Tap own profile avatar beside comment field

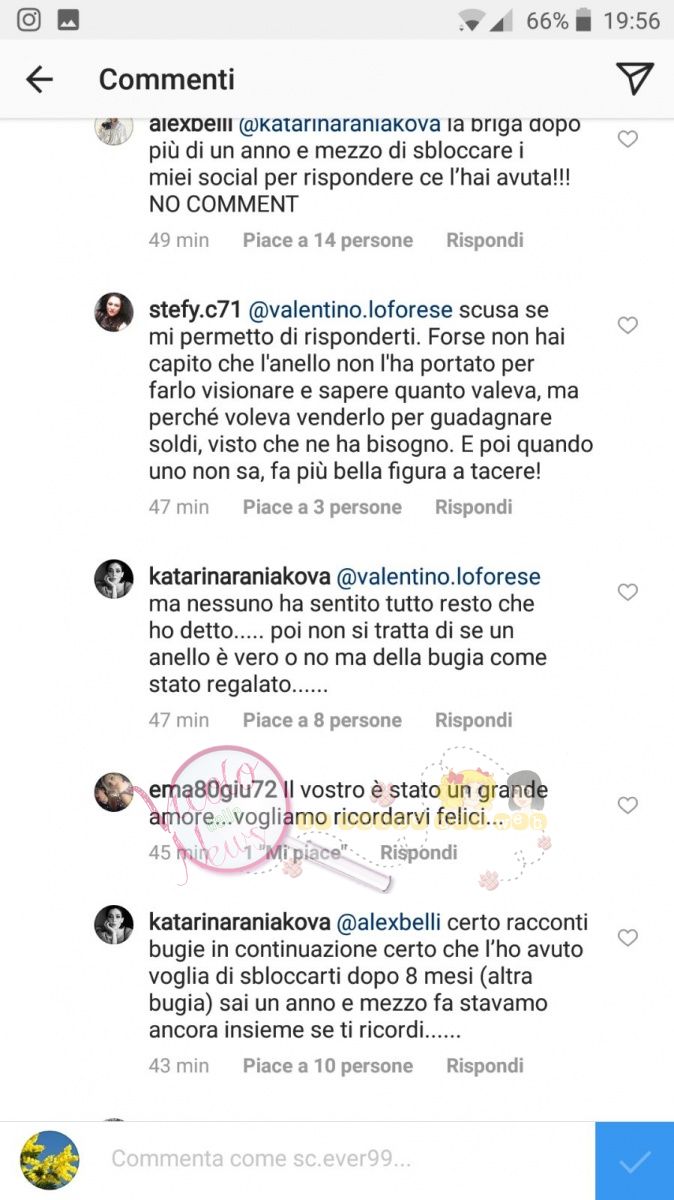(50, 1160)
